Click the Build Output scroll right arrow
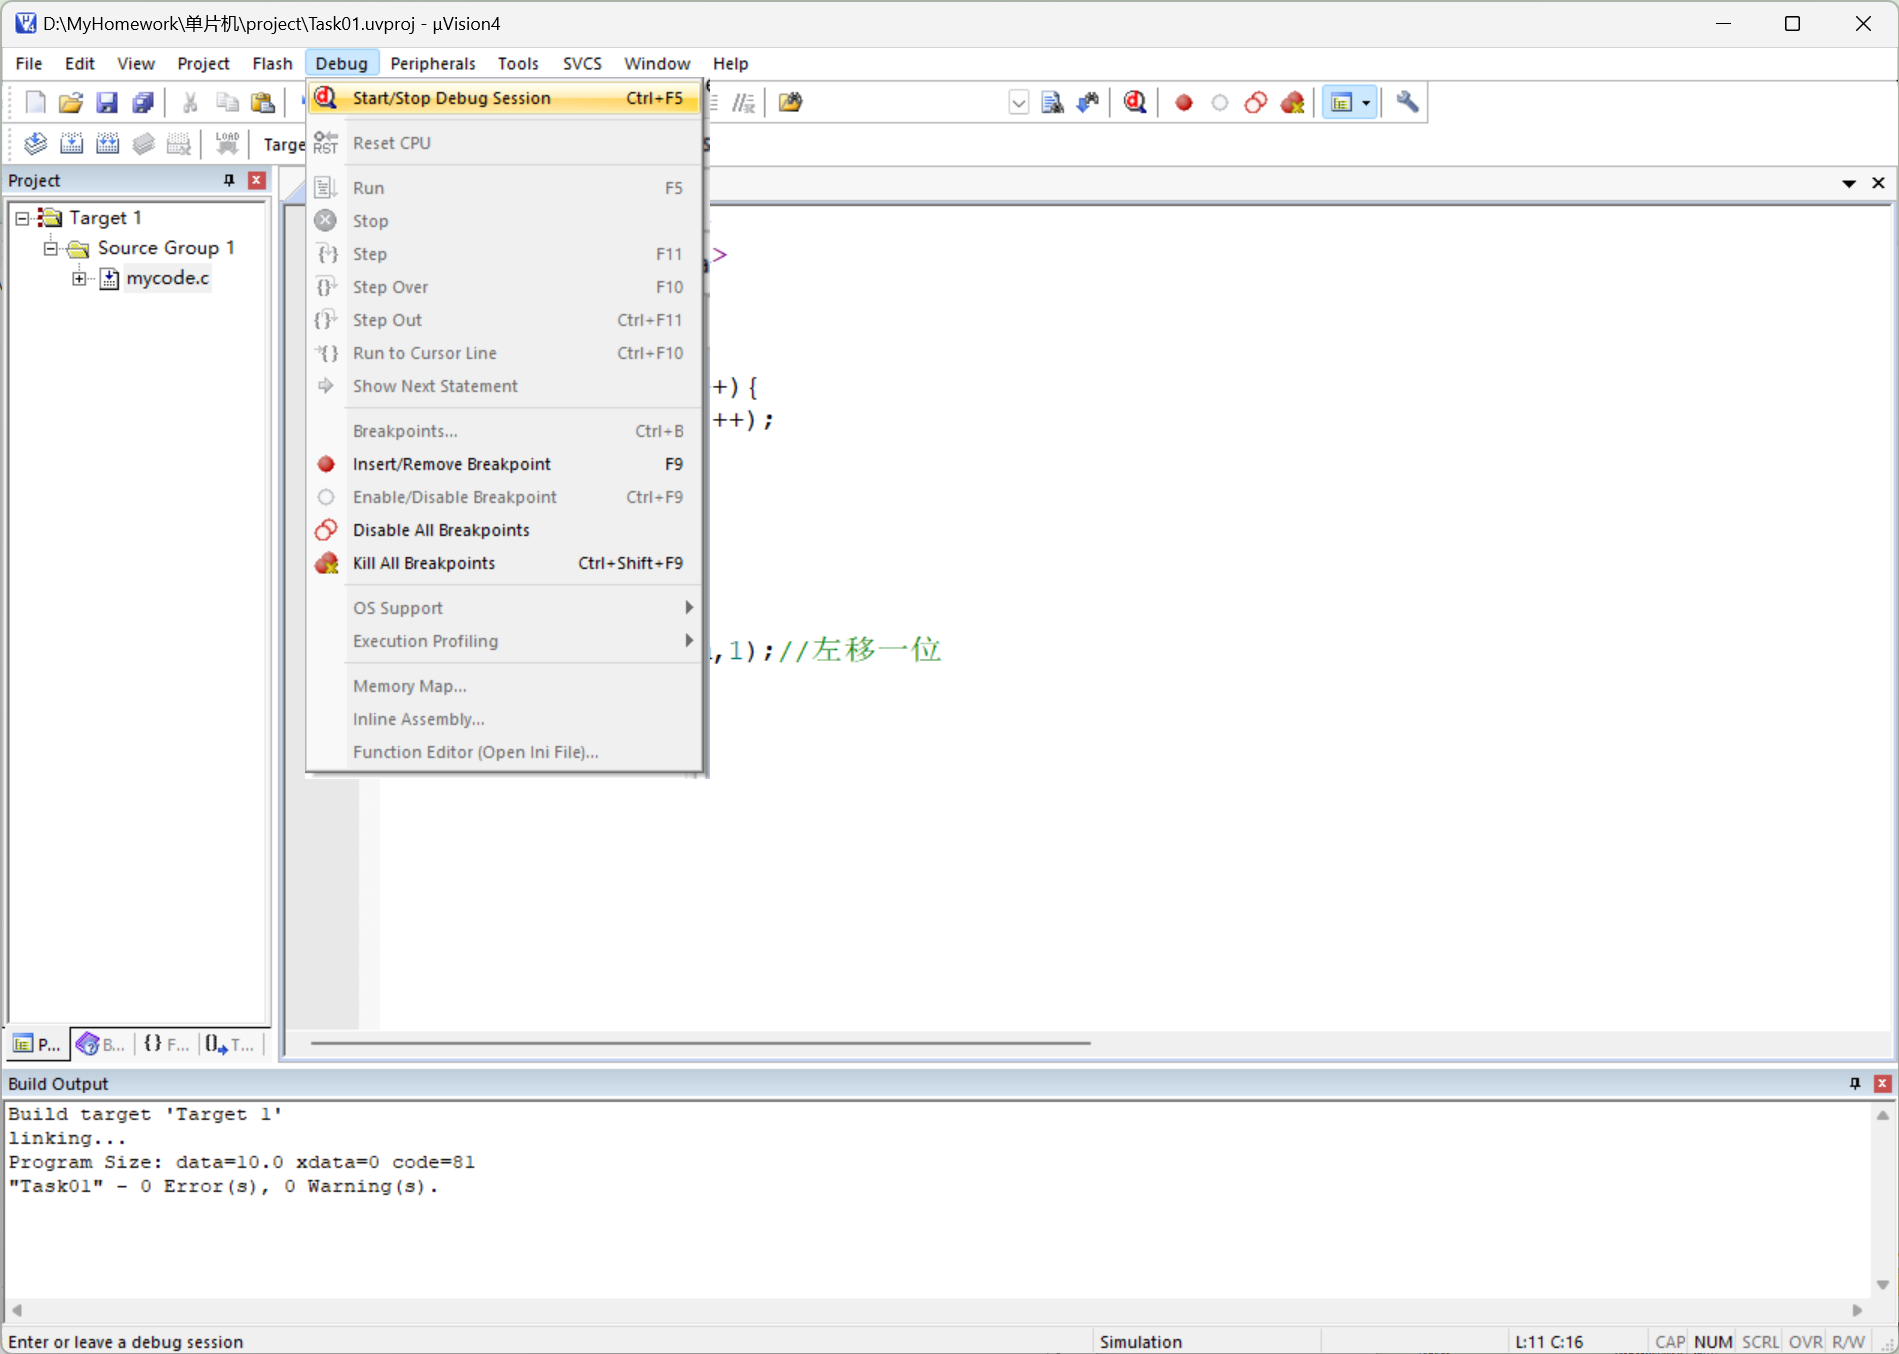The image size is (1899, 1354). tap(1857, 1310)
